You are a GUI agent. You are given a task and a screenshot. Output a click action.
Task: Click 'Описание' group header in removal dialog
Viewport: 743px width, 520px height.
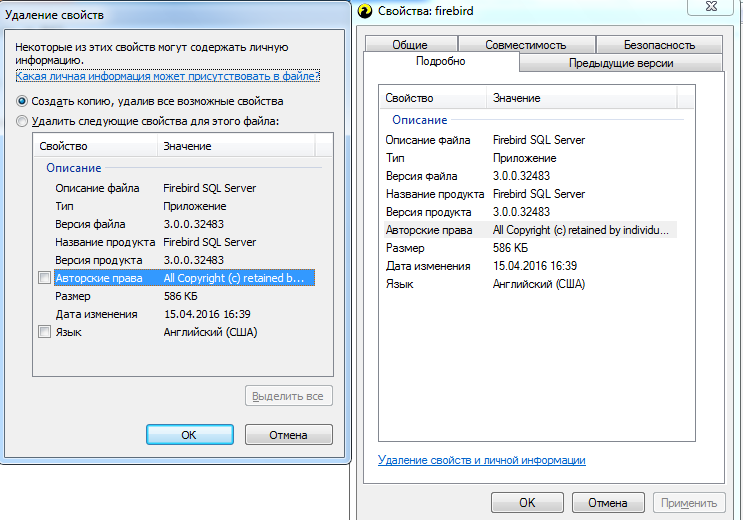click(x=74, y=168)
